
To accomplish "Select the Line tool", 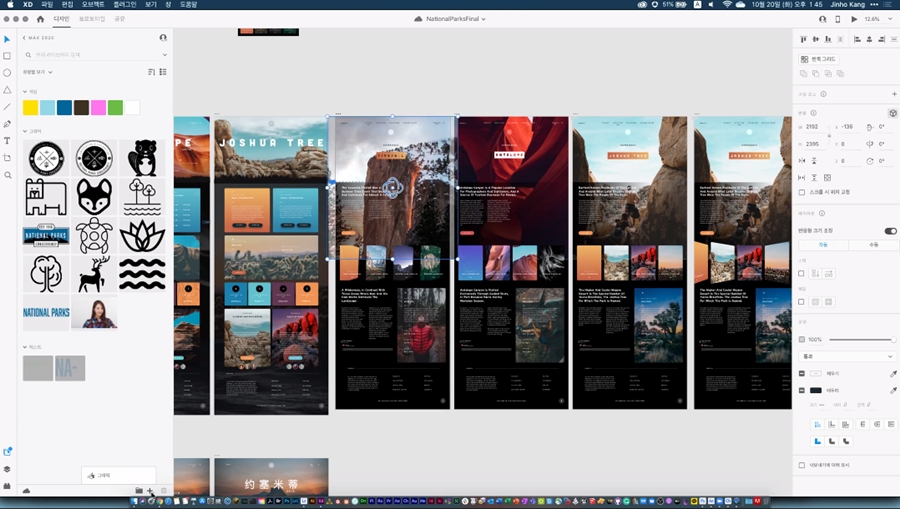I will 7,107.
